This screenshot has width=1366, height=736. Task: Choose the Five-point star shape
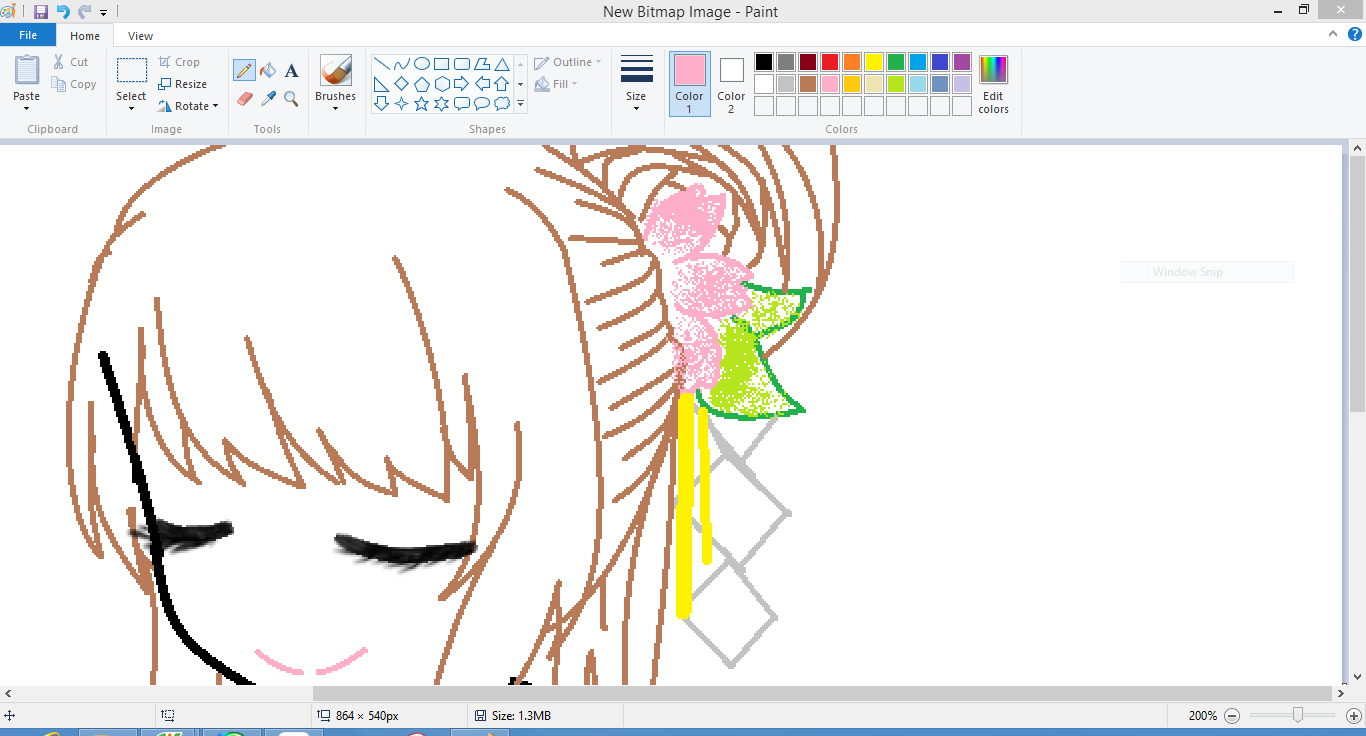pos(421,103)
